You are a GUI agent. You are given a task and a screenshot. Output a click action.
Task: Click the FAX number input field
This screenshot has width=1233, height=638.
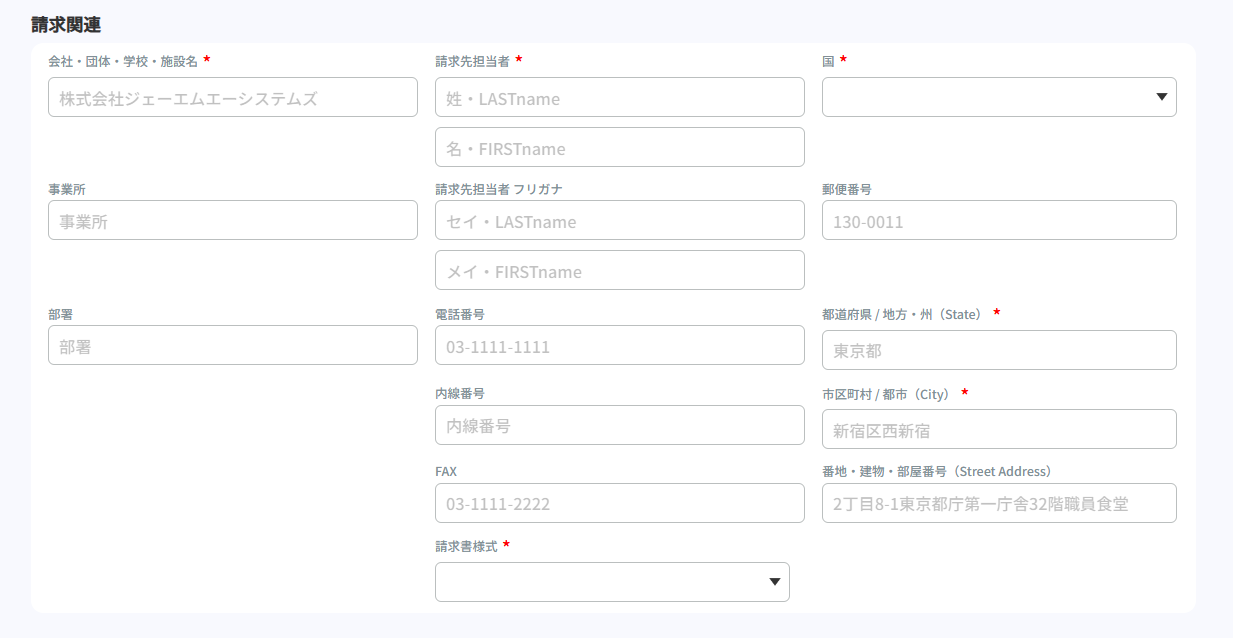619,503
